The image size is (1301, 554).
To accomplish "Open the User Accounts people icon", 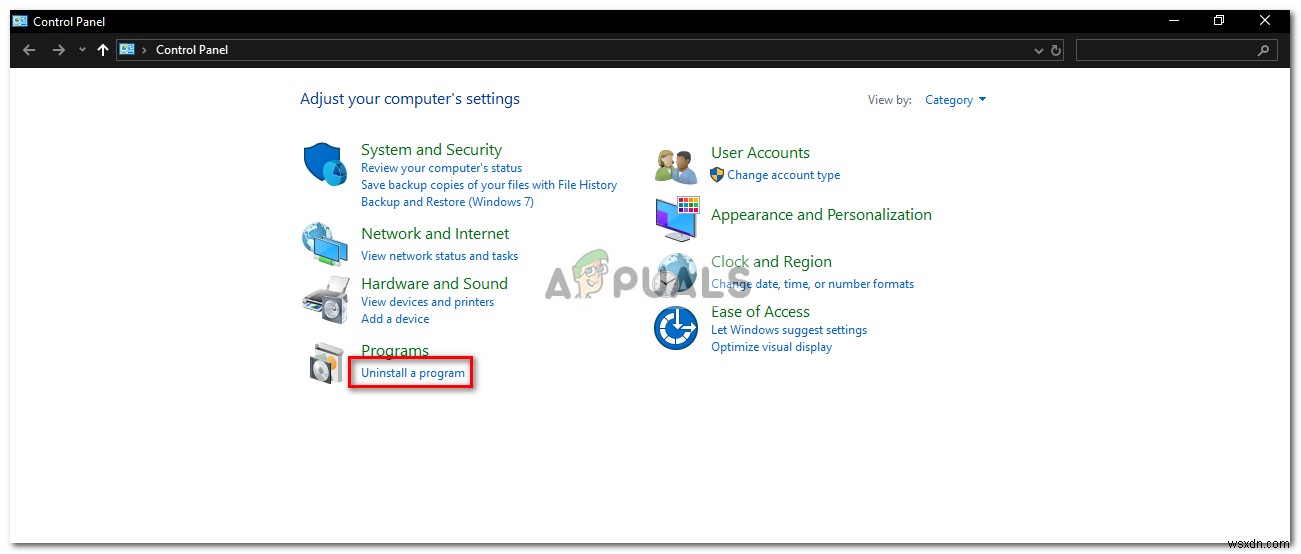I will 676,166.
